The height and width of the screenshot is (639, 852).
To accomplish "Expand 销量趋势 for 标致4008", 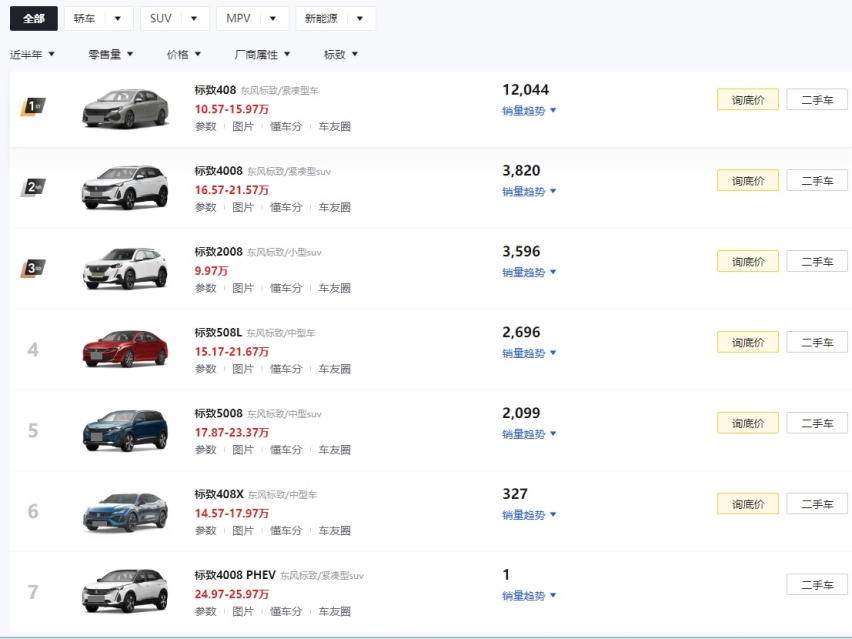I will pos(529,192).
